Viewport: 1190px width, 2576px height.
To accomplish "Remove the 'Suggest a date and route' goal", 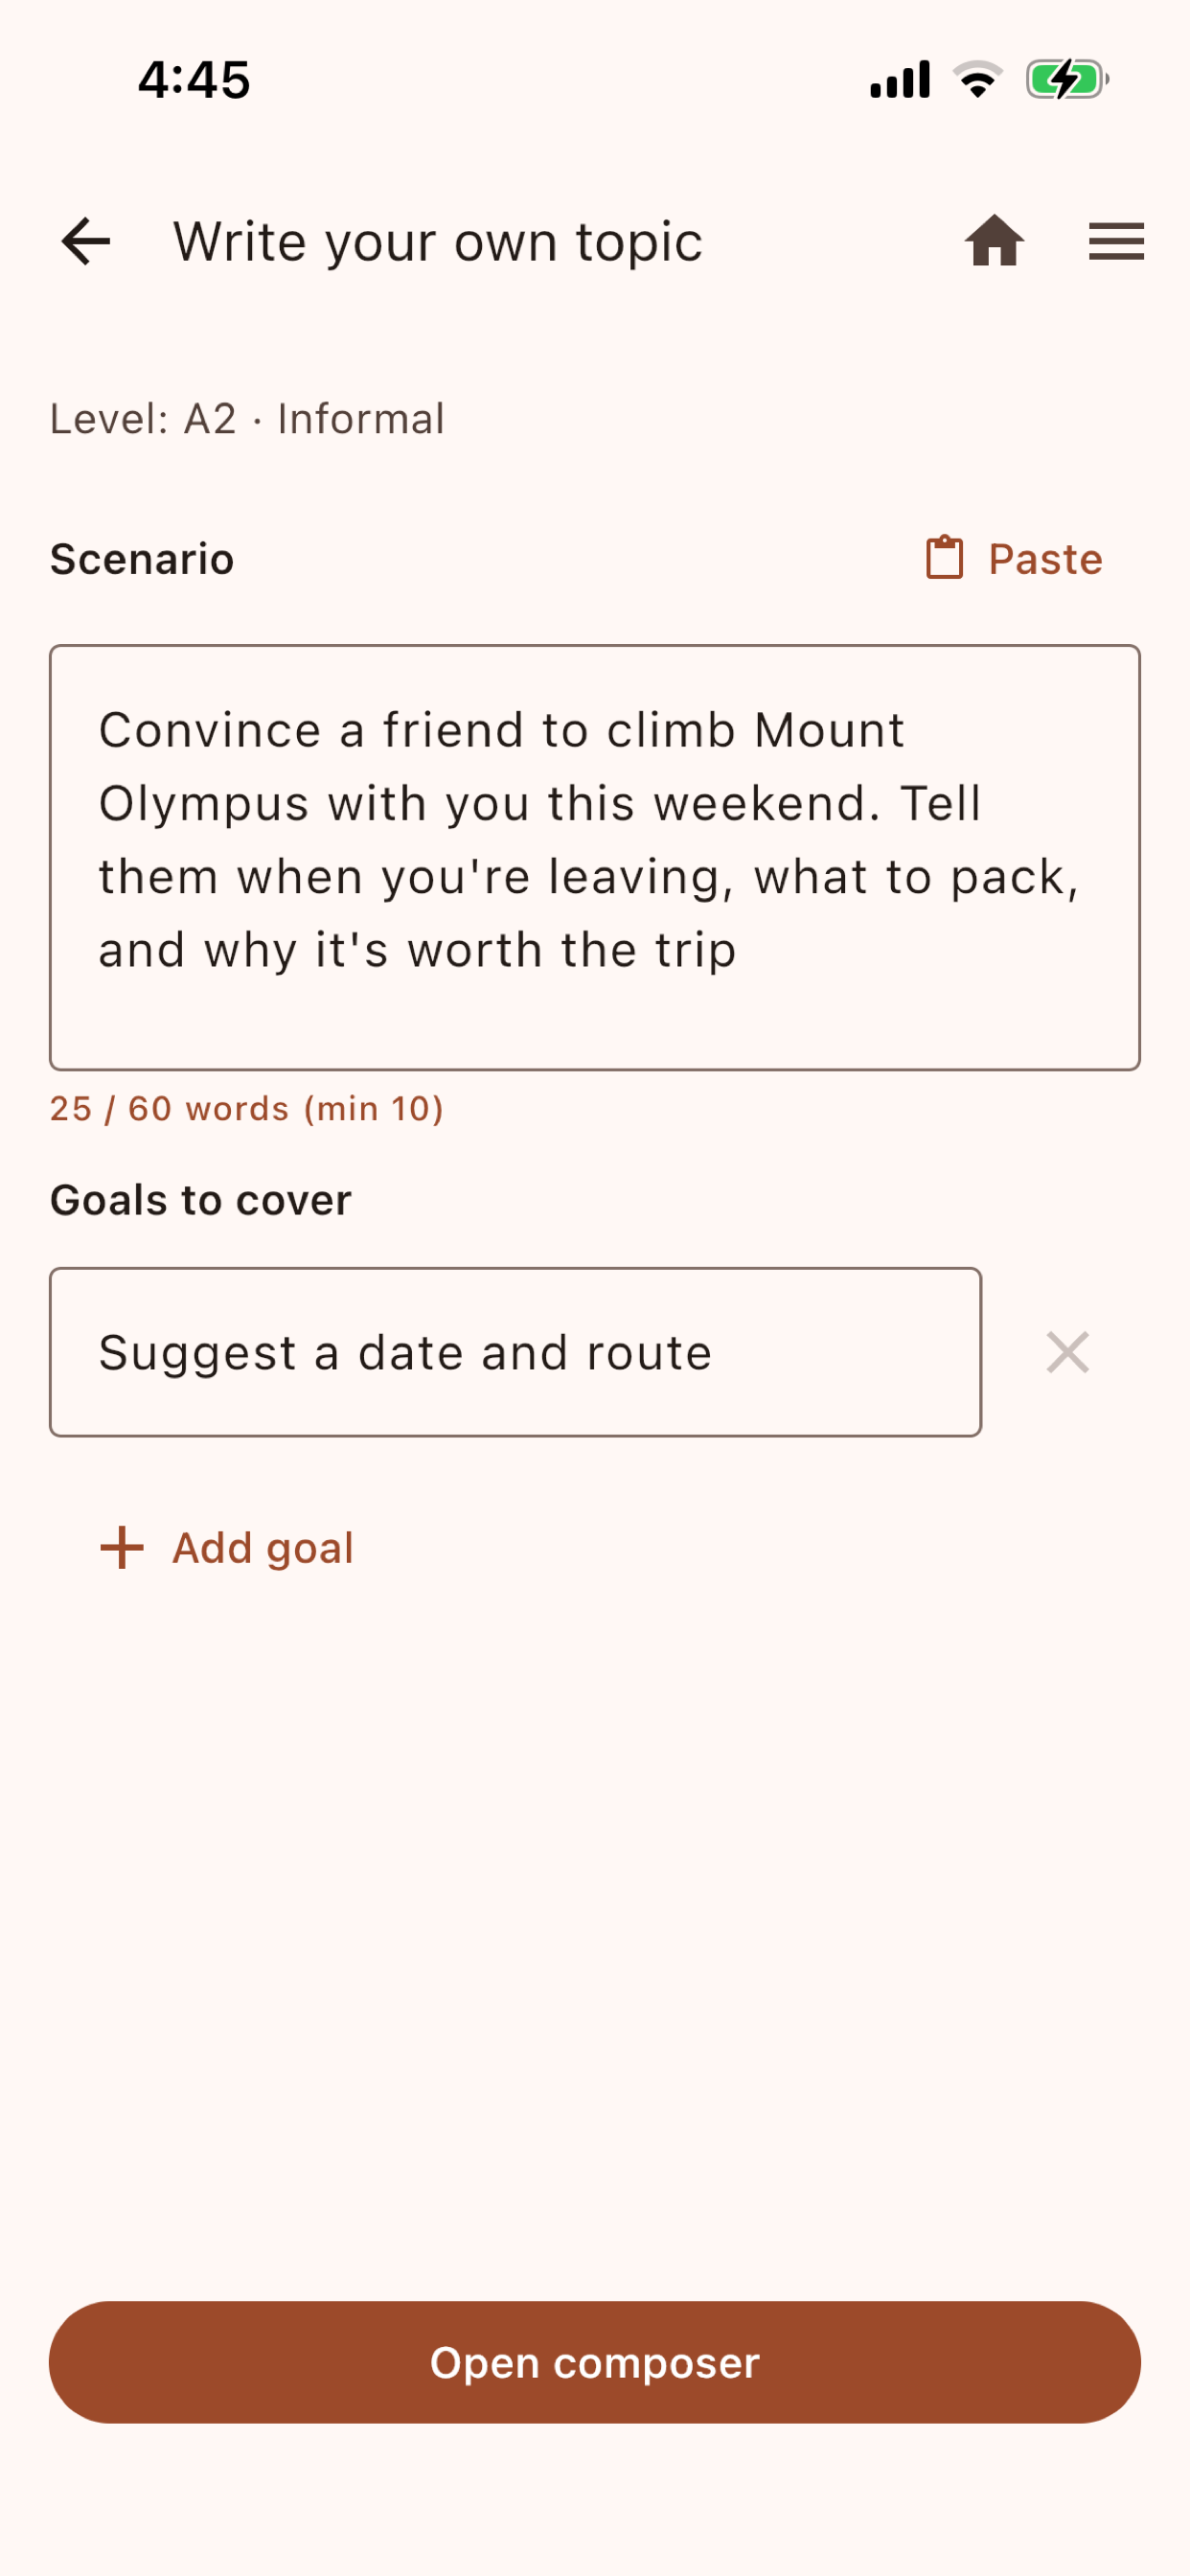I will tap(1067, 1352).
